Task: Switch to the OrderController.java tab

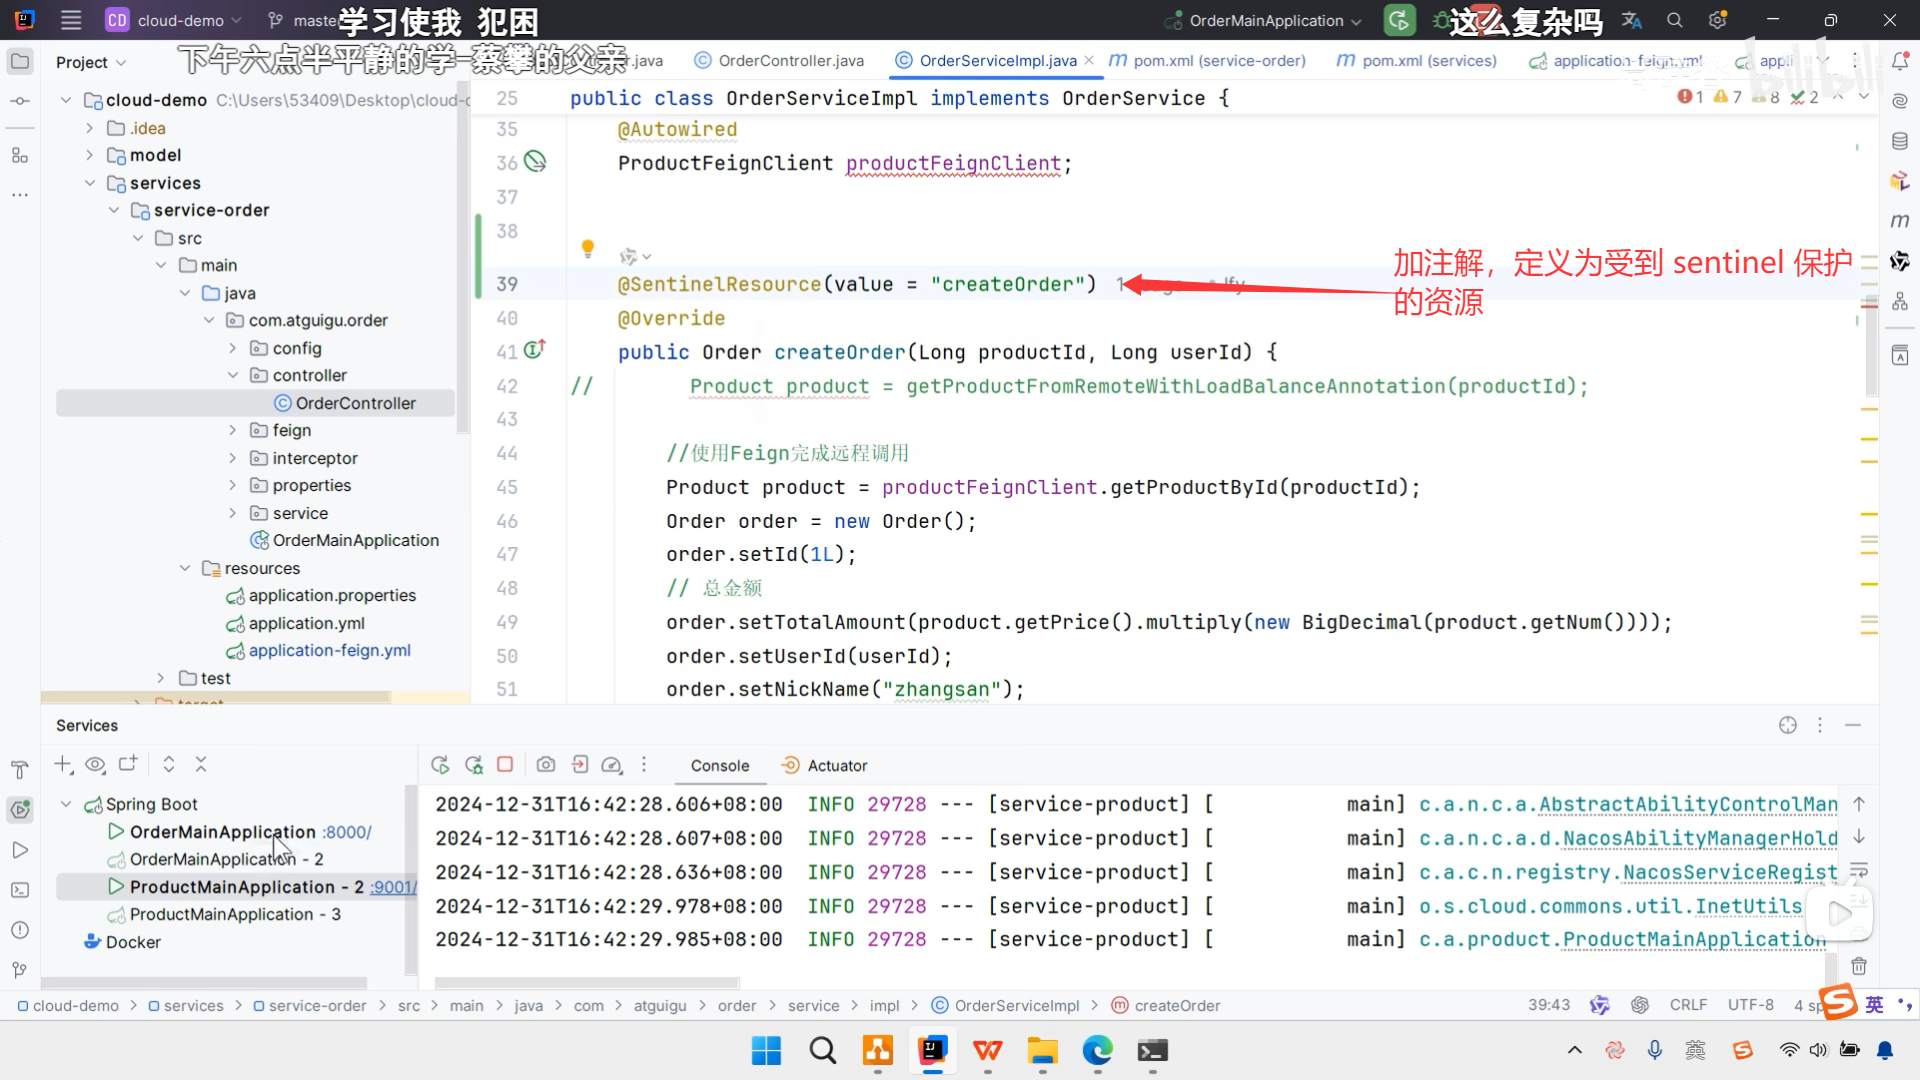Action: pyautogui.click(x=790, y=61)
